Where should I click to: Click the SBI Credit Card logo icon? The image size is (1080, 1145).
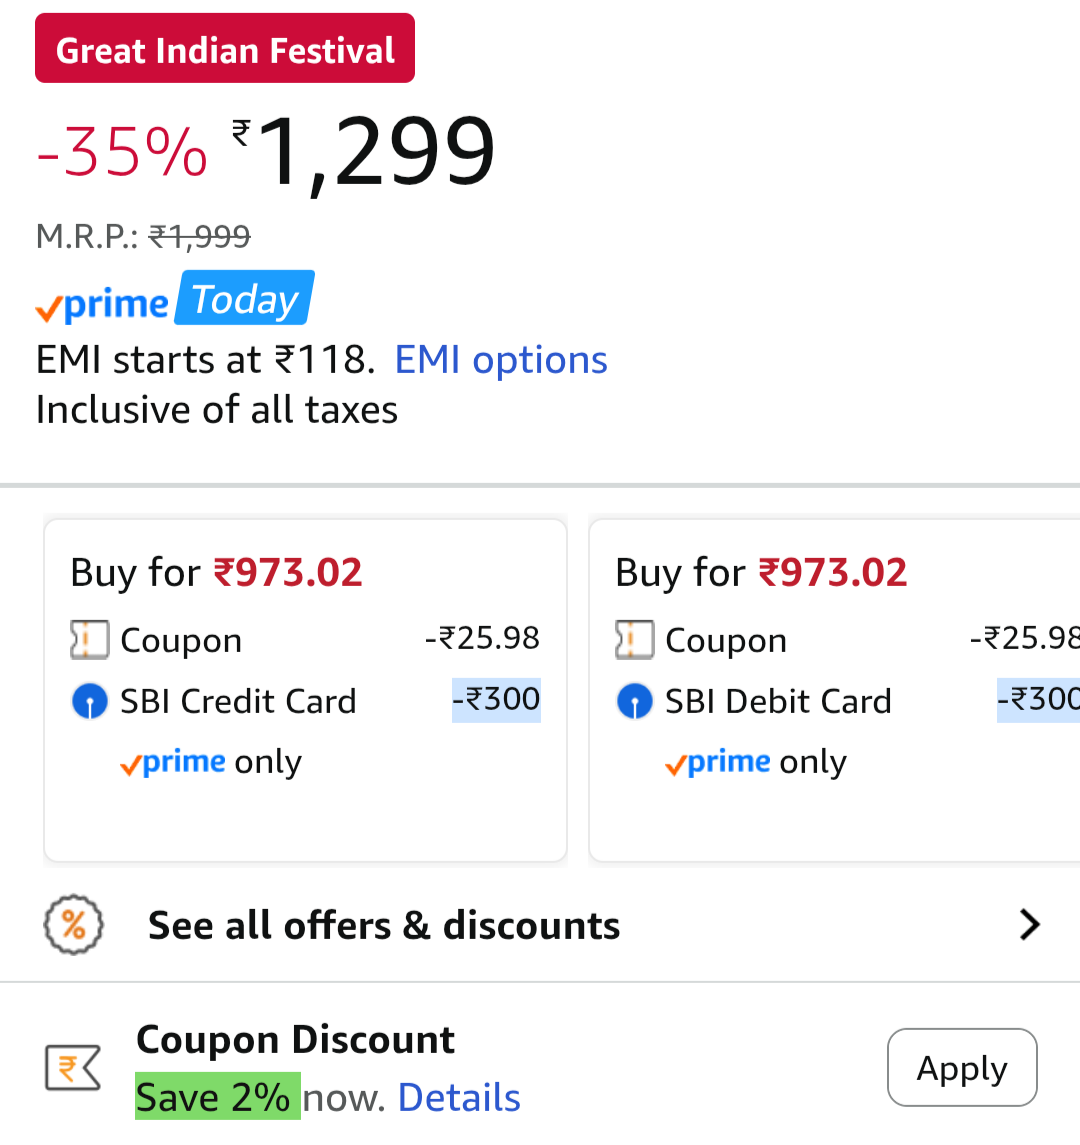point(89,702)
